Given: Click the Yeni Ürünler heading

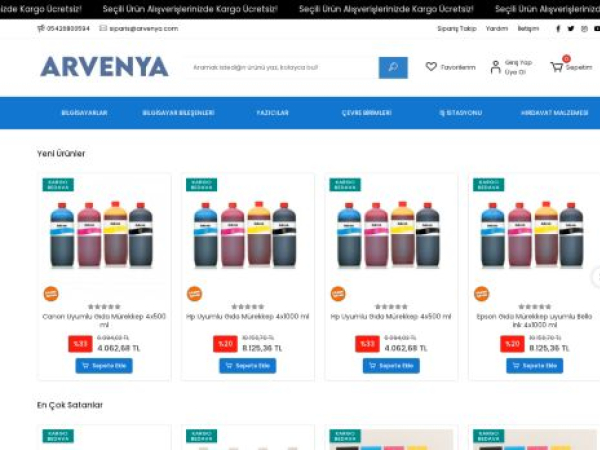Looking at the screenshot, I should [61, 153].
